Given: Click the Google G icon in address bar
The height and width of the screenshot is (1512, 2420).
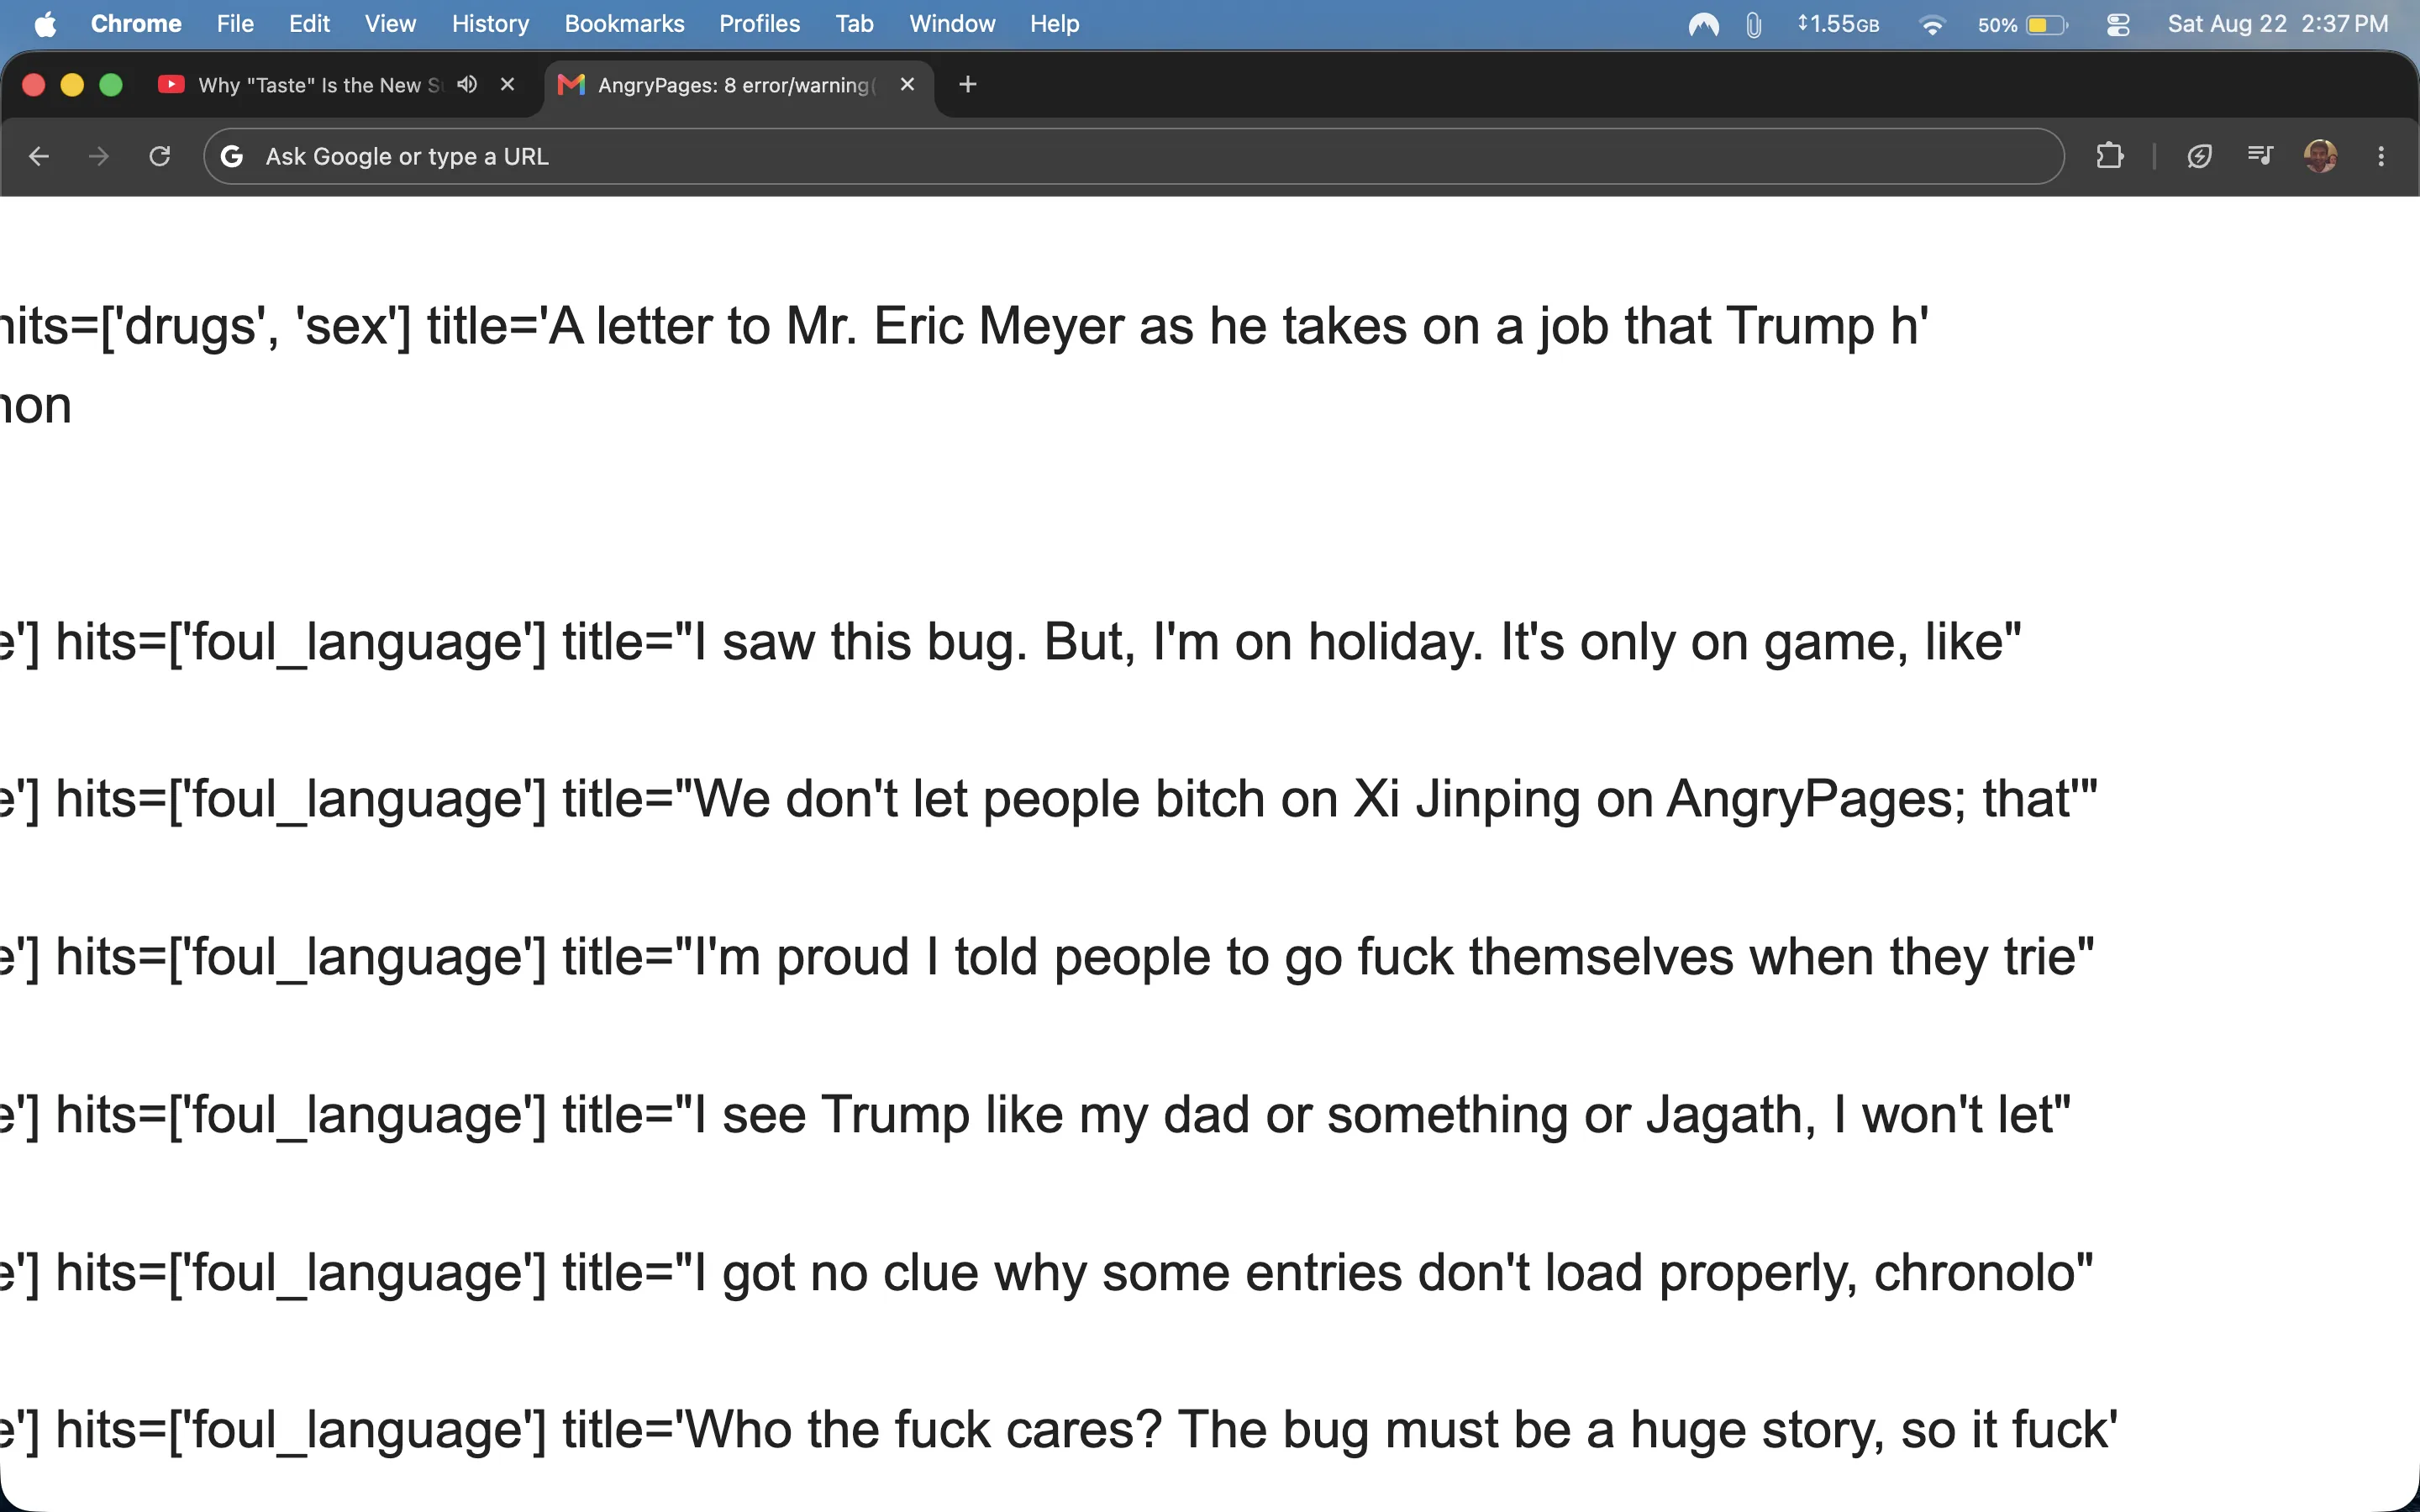Looking at the screenshot, I should 232,156.
